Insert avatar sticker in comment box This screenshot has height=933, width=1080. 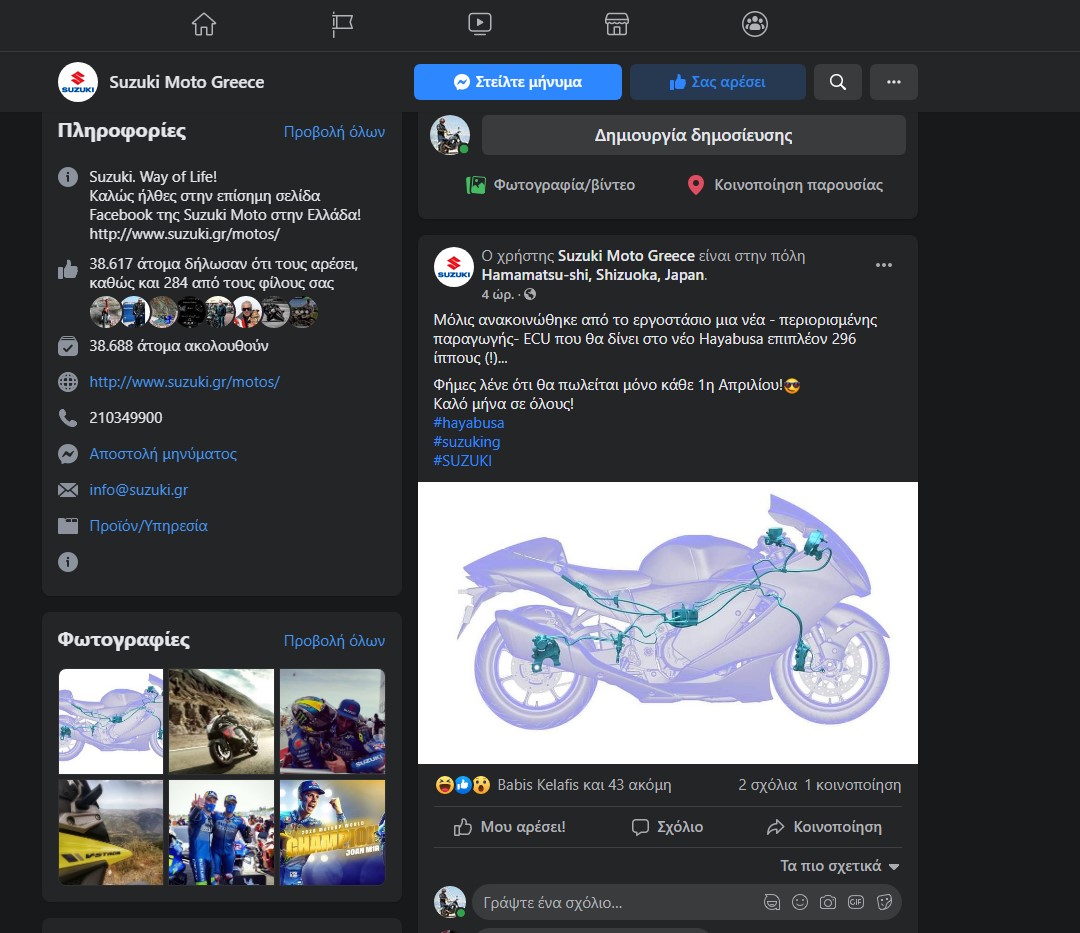coord(772,903)
